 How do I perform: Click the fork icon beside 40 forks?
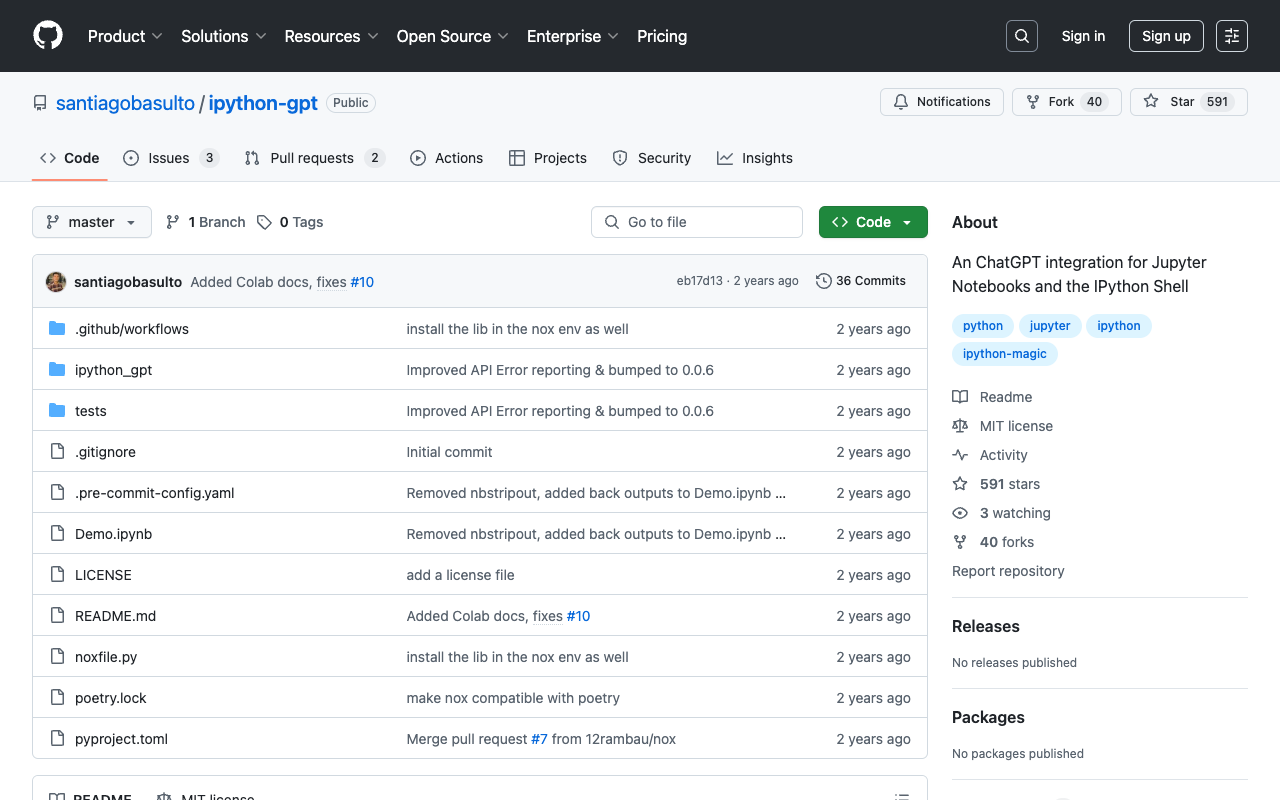click(960, 542)
